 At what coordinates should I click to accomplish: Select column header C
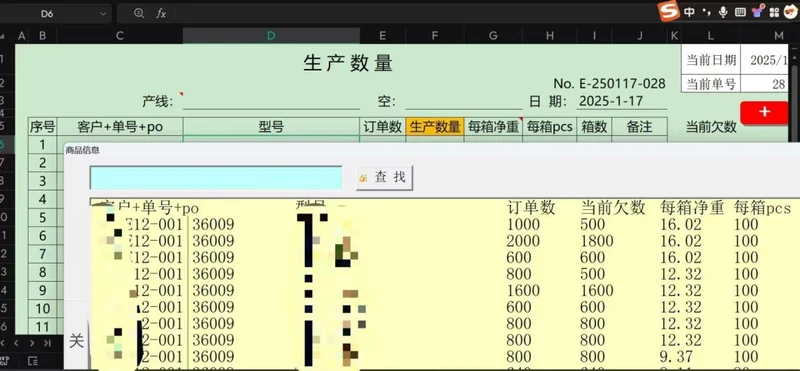tap(120, 35)
